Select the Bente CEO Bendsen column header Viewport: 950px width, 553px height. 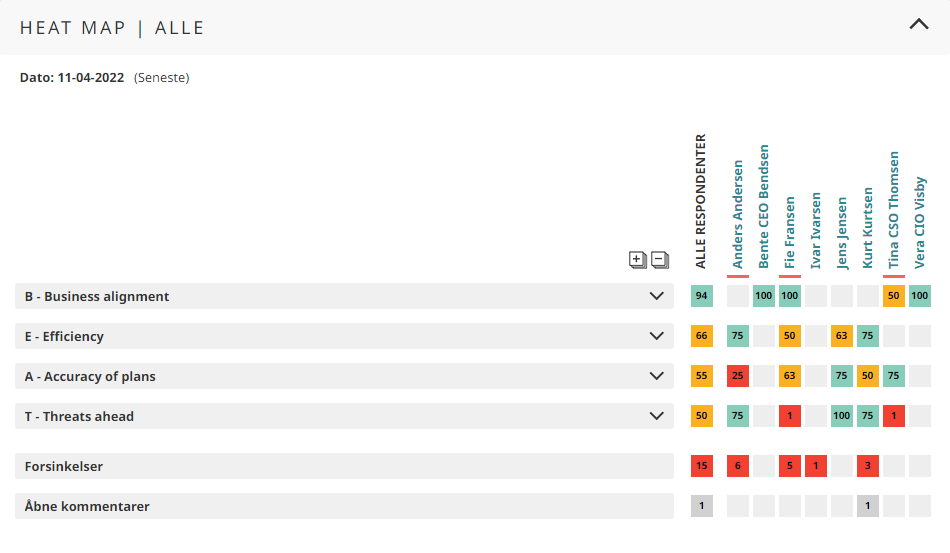[x=764, y=207]
